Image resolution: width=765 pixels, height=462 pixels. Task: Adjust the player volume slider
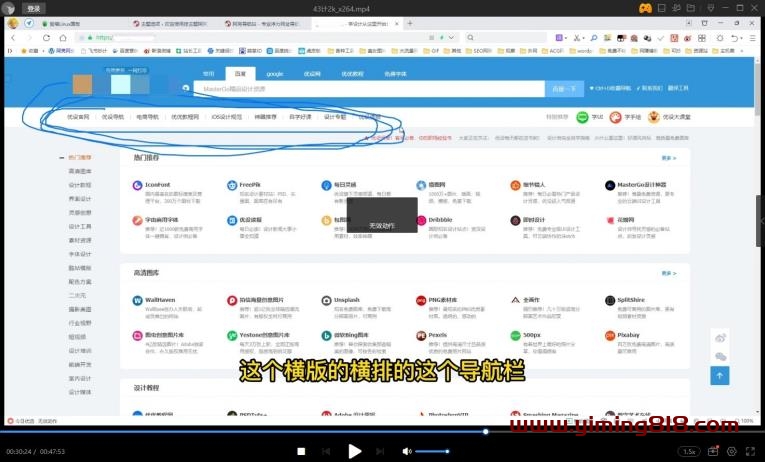pyautogui.click(x=432, y=452)
